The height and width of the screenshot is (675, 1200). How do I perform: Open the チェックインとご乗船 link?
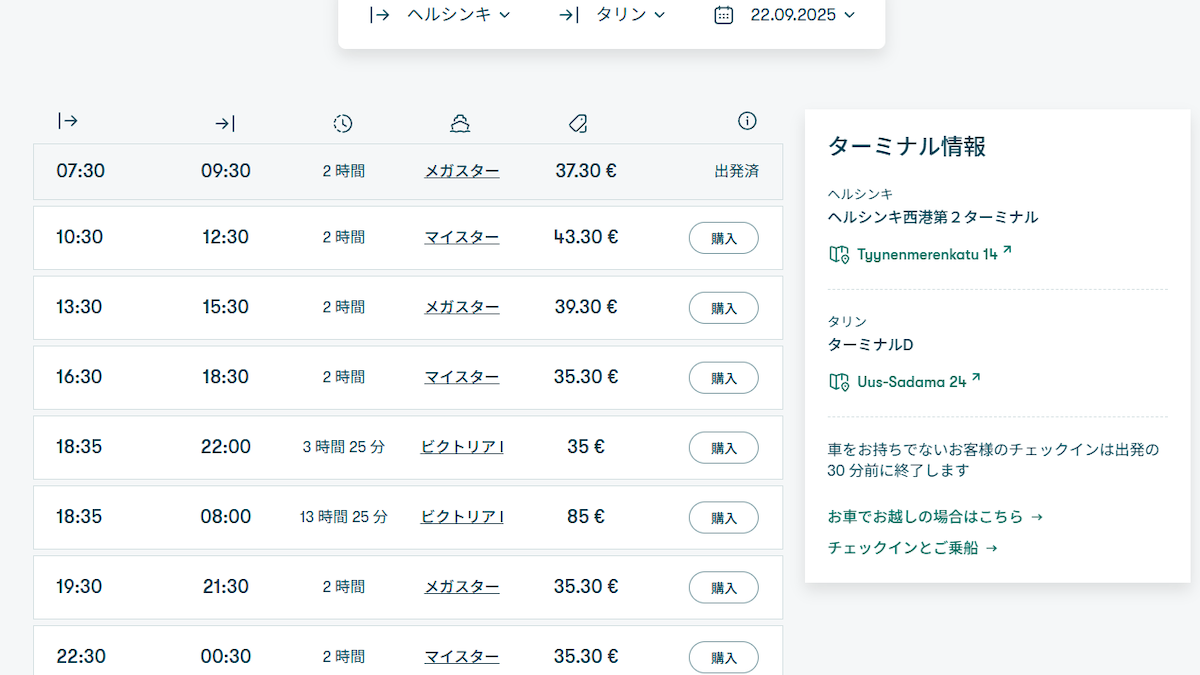pos(912,548)
